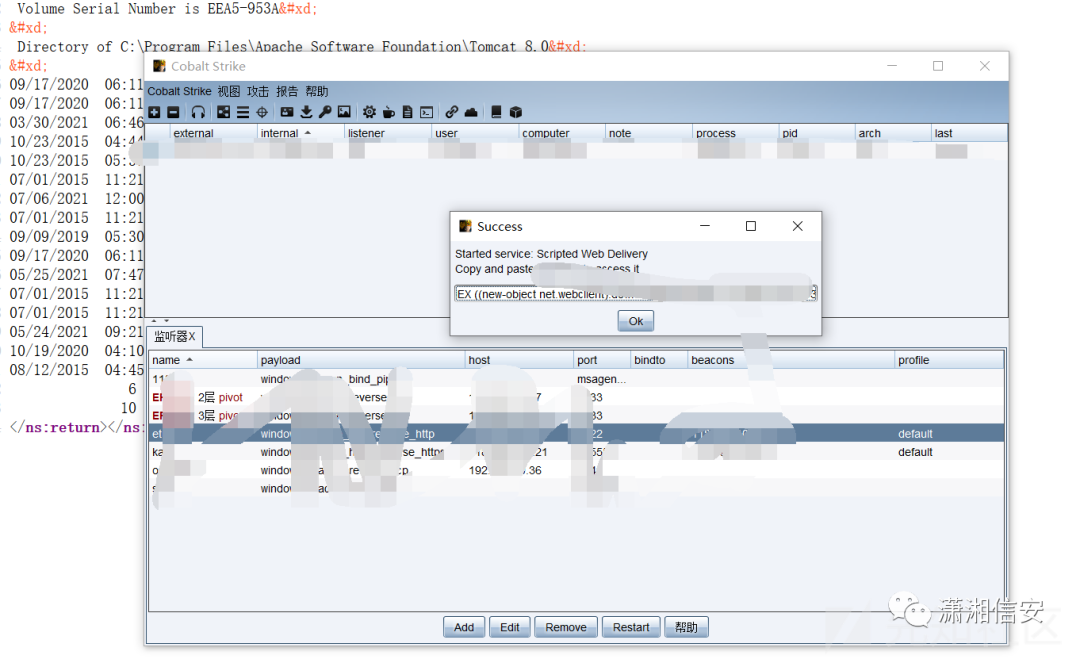Image resolution: width=1080 pixels, height=659 pixels.
Task: Sort listeners by payload column
Action: click(x=362, y=360)
